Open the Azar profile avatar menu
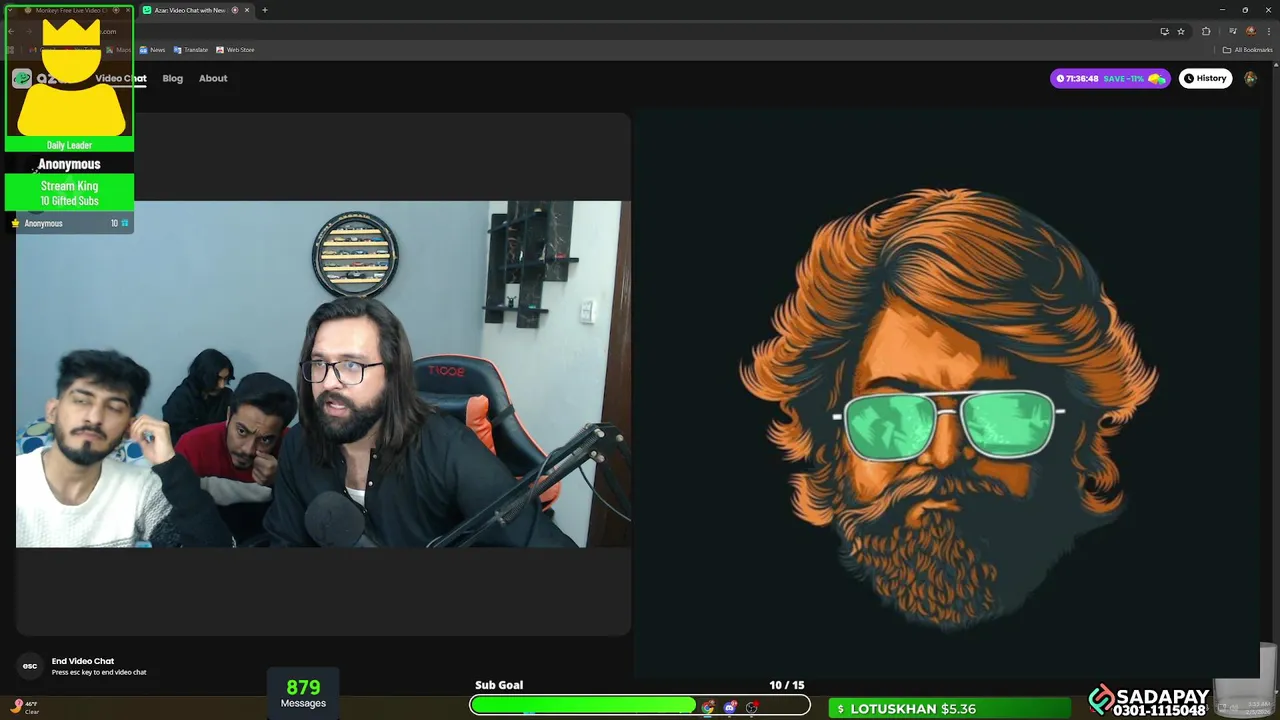 coord(1250,78)
